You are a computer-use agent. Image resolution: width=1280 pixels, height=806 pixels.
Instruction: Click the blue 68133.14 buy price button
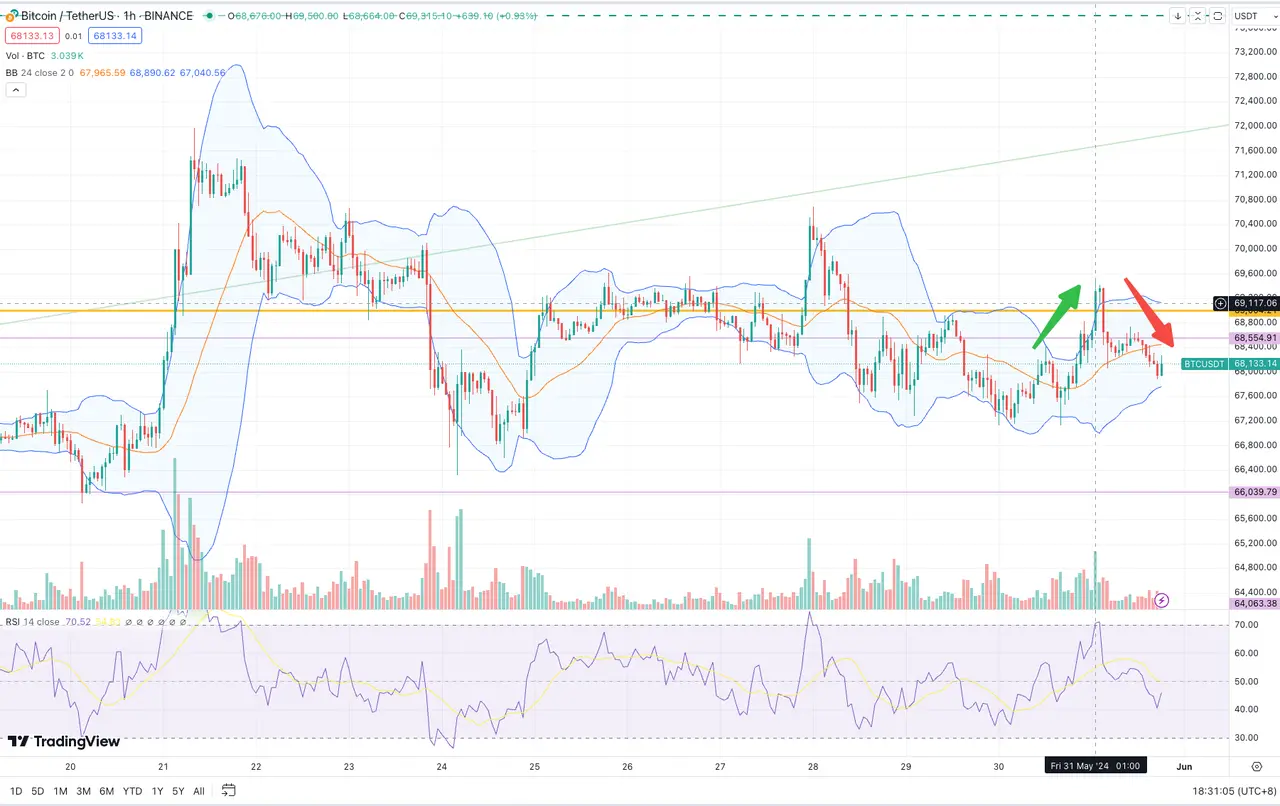pos(113,36)
